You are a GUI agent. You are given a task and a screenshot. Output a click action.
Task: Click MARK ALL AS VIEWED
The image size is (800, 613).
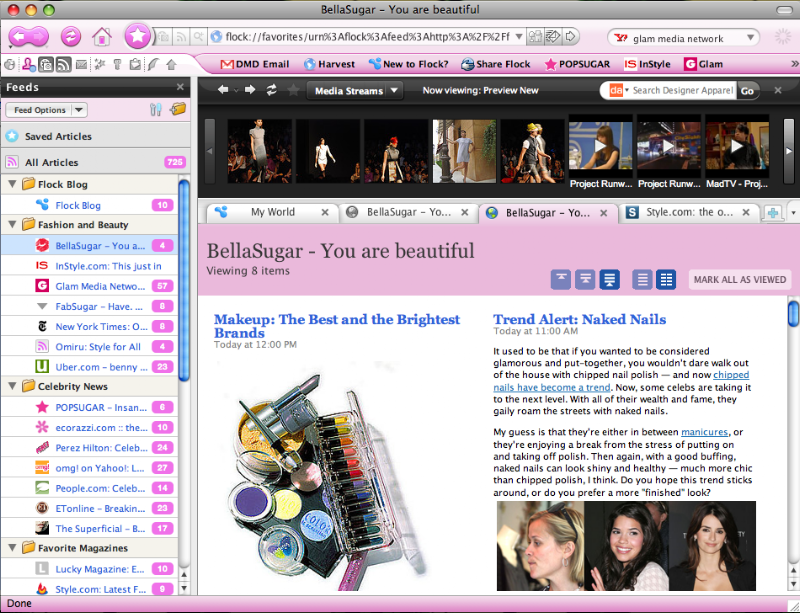point(739,280)
